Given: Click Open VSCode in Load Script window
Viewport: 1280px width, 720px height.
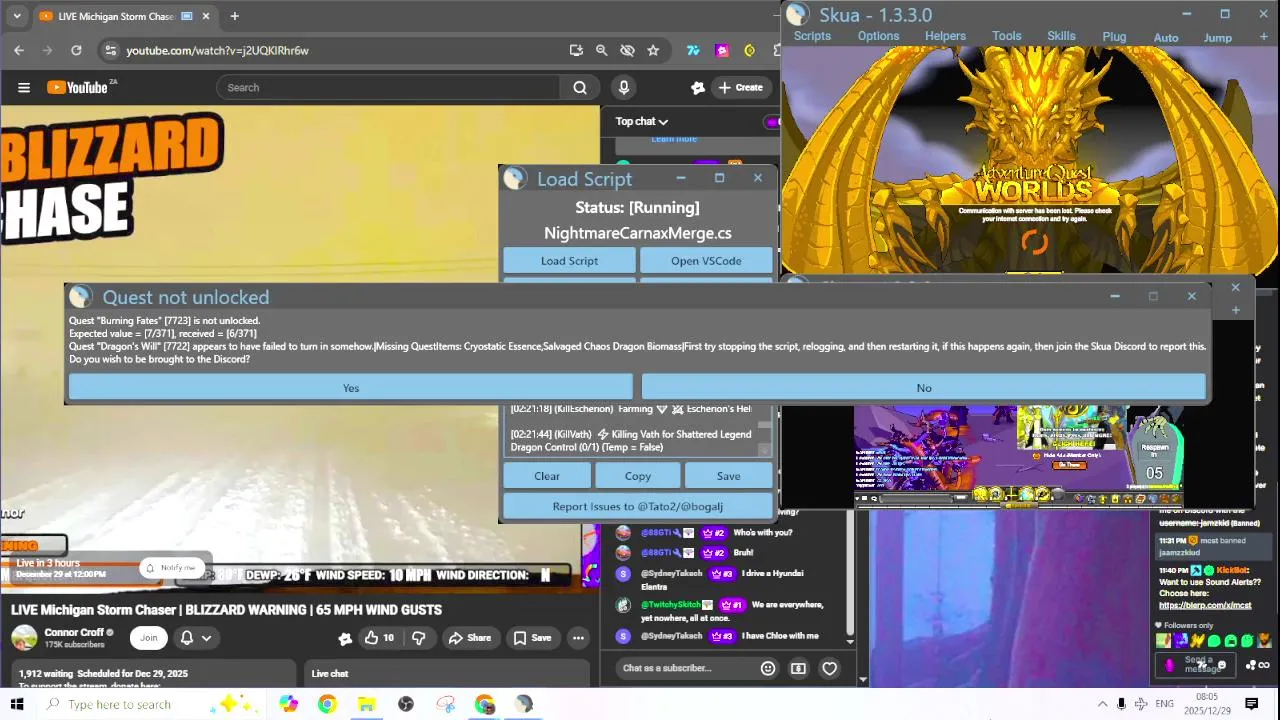Looking at the screenshot, I should [x=706, y=261].
